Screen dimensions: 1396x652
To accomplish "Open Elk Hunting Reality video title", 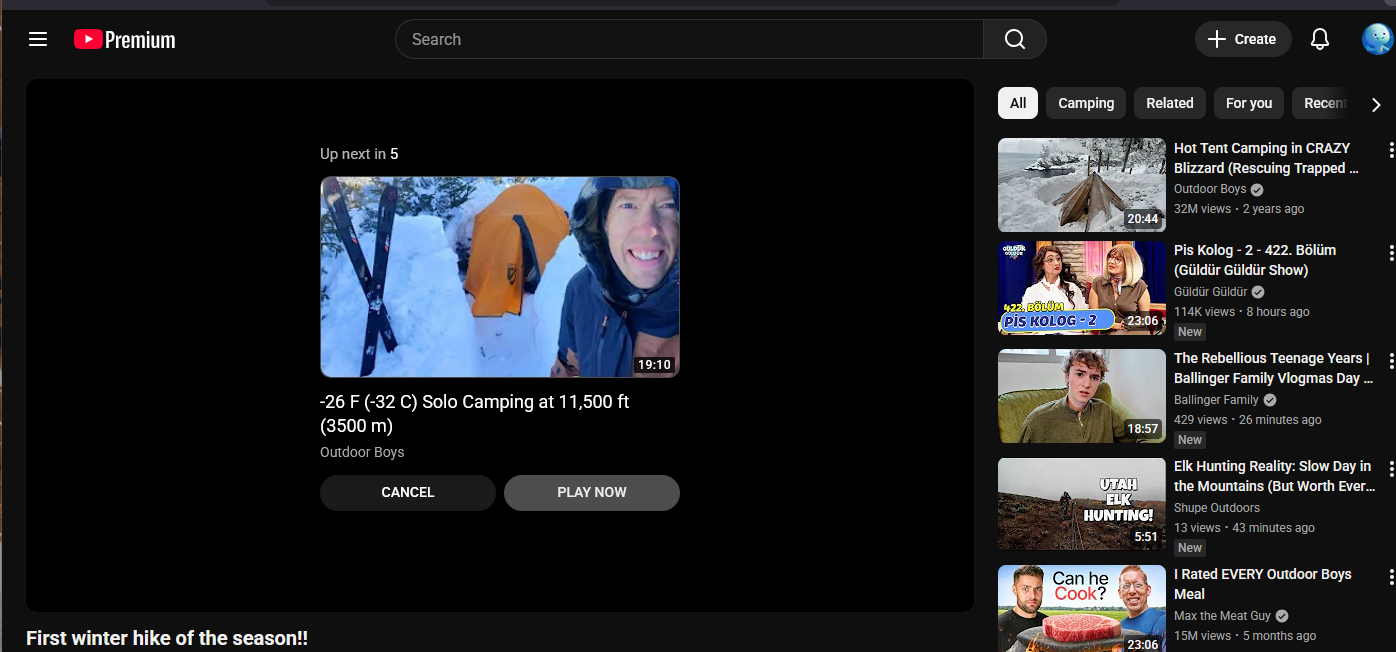I will (x=1274, y=476).
